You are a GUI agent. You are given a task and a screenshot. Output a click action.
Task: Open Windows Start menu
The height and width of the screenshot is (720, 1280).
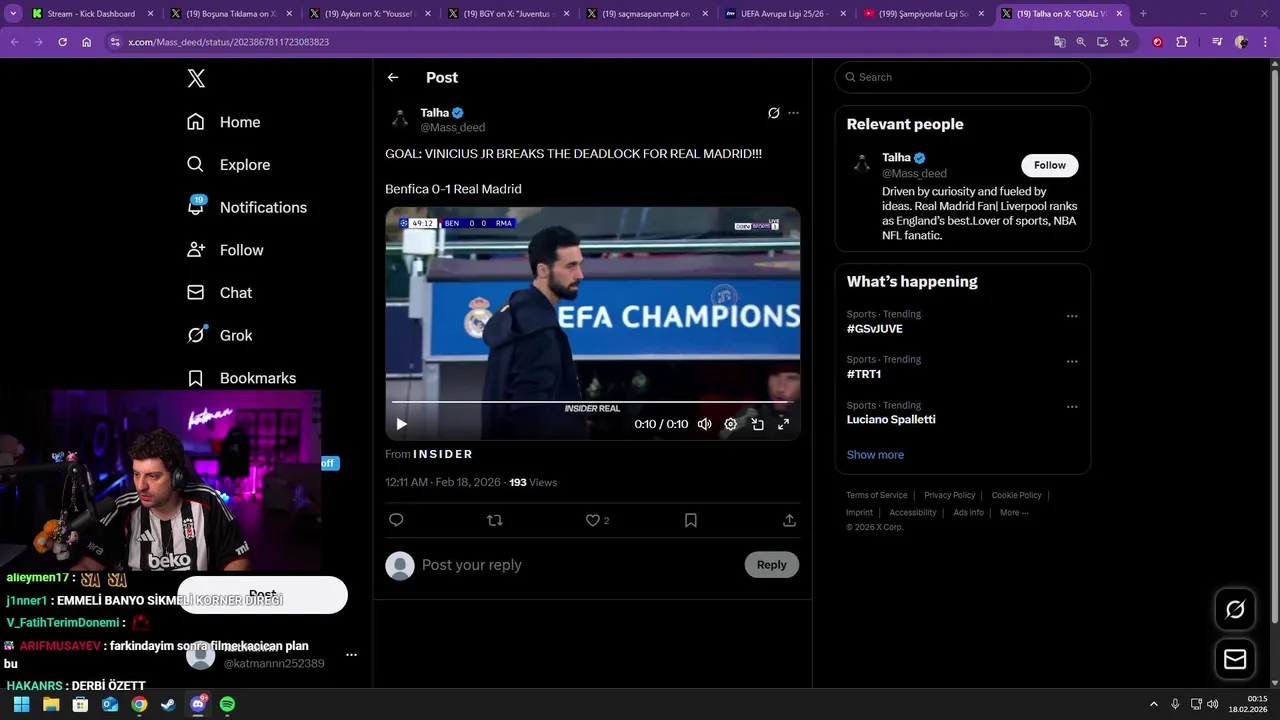point(21,705)
